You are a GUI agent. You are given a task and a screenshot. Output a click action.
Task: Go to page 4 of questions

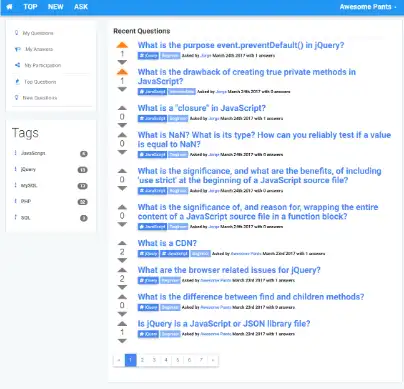click(166, 360)
